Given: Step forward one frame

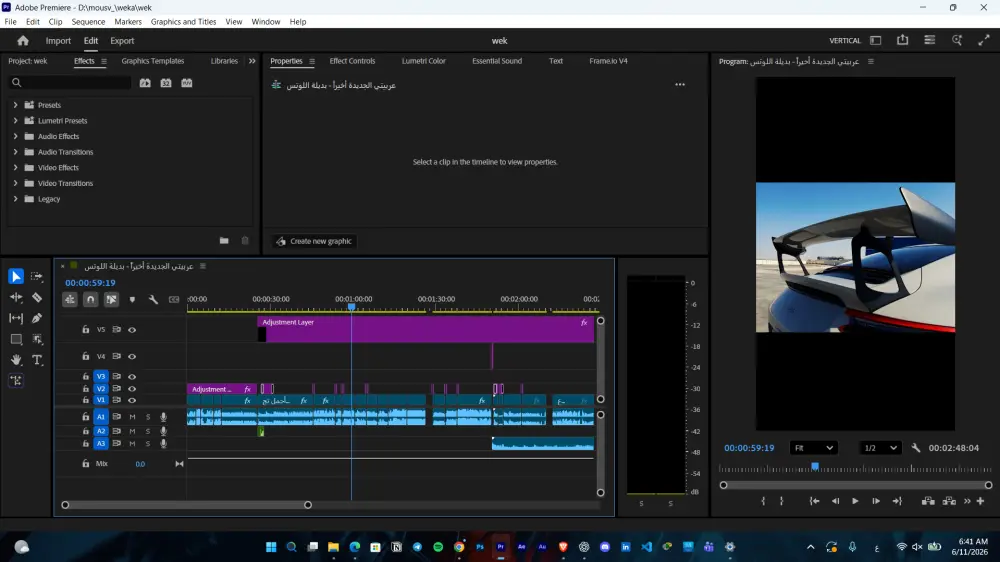Looking at the screenshot, I should click(876, 501).
